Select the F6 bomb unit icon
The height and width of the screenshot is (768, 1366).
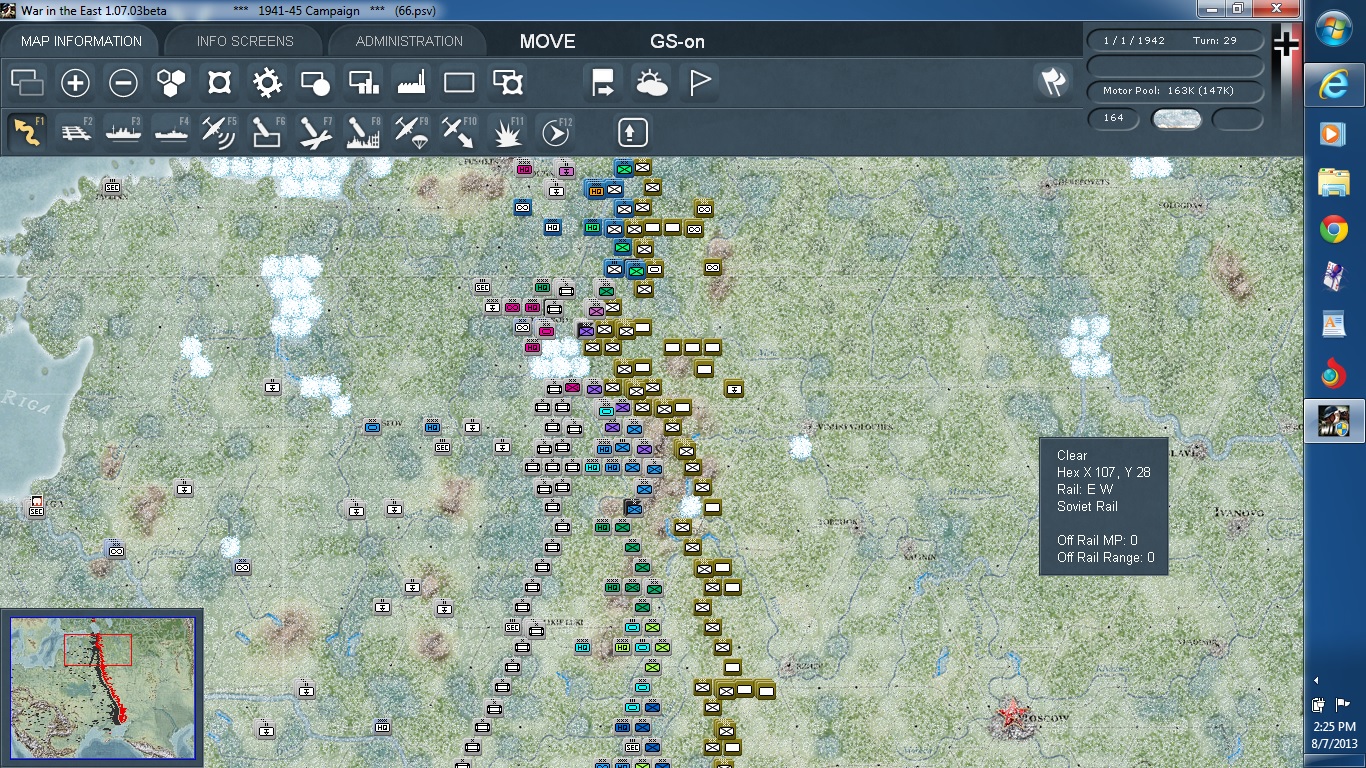[x=267, y=131]
